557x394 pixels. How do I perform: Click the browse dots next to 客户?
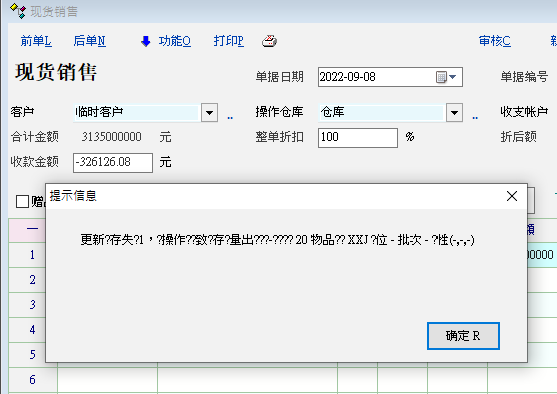coord(230,117)
